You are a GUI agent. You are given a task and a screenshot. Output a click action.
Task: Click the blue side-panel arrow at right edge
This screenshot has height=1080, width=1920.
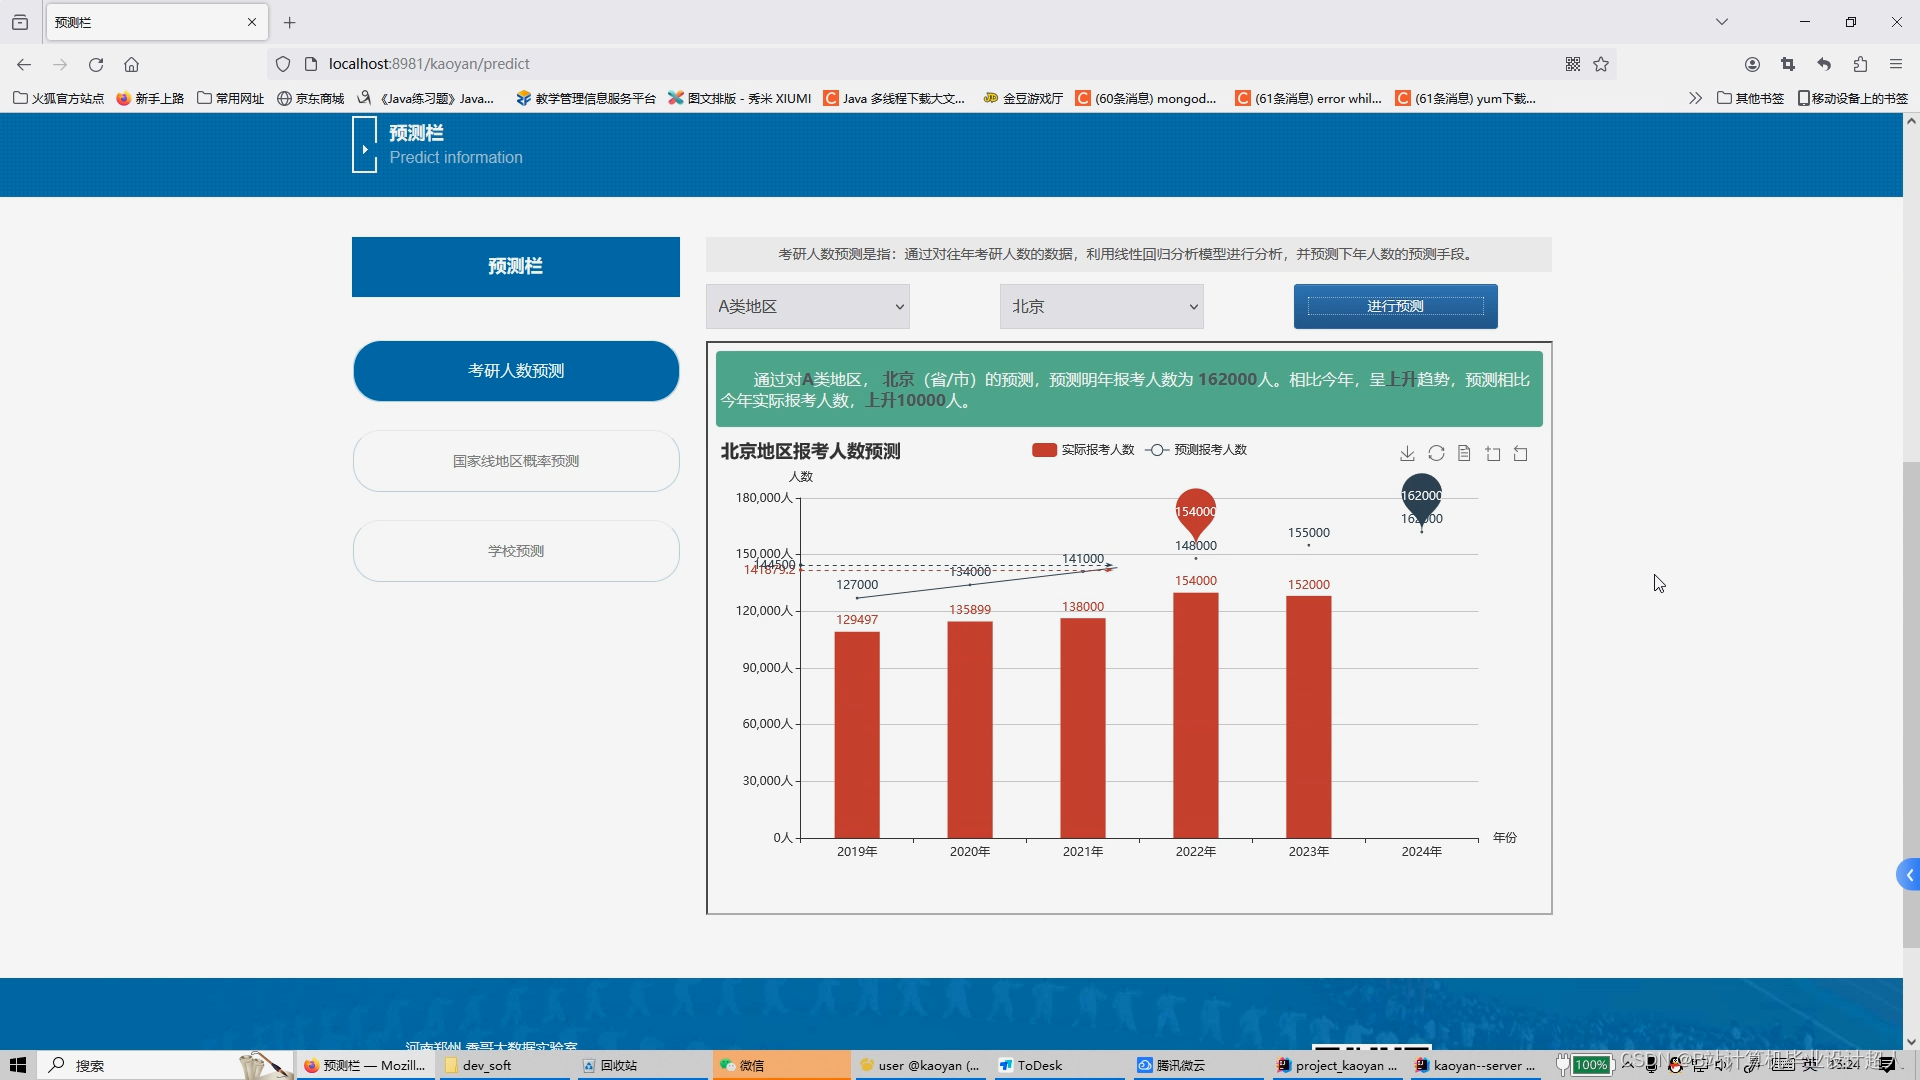coord(1909,875)
